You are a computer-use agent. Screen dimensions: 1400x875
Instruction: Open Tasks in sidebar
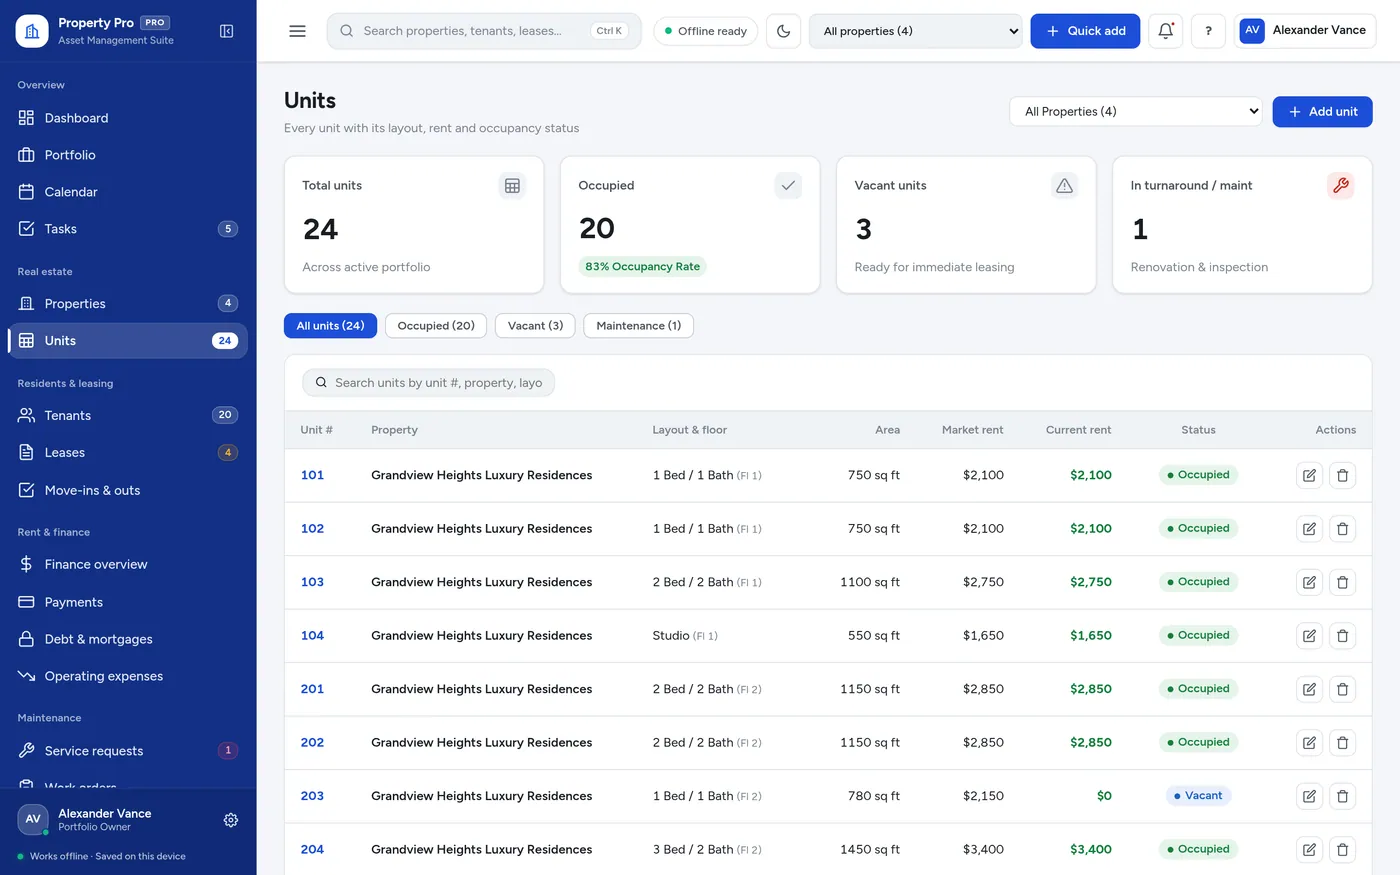(x=128, y=229)
